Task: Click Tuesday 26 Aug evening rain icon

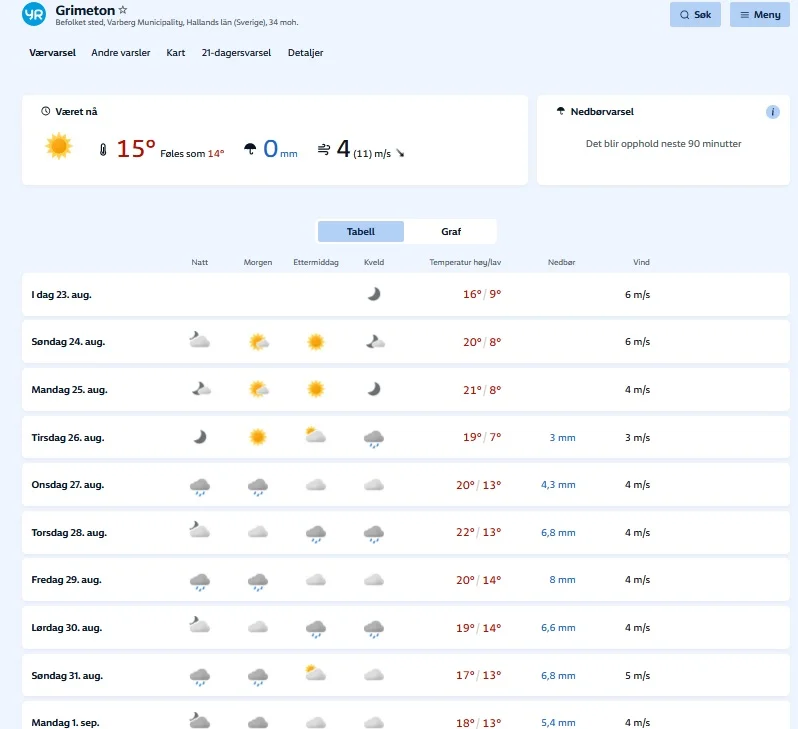Action: coord(374,438)
